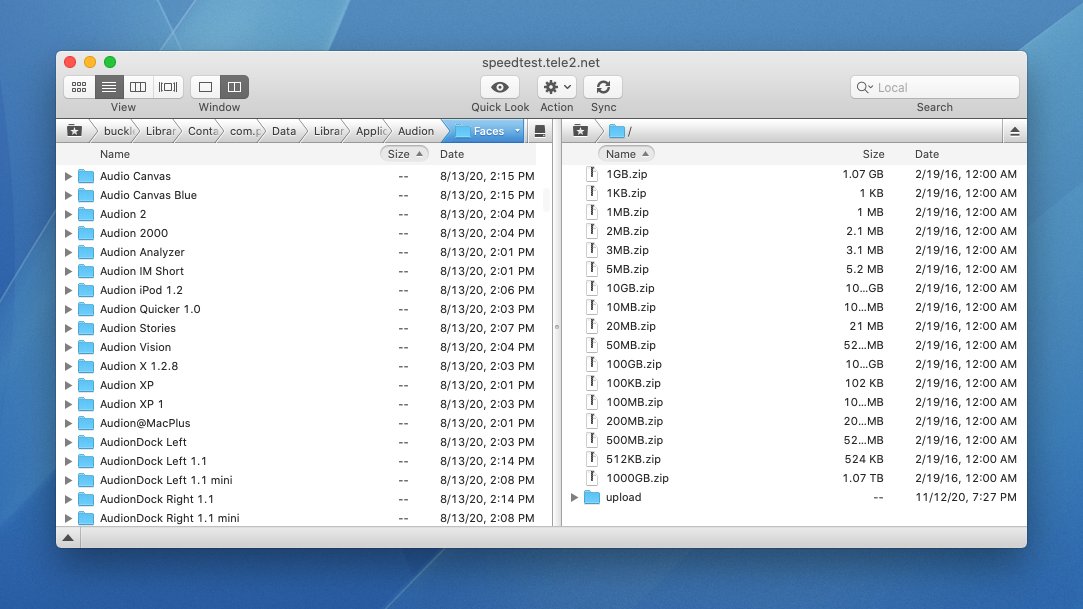Viewport: 1083px width, 609px height.
Task: Go to com.p folder in path bar
Action: [x=245, y=131]
